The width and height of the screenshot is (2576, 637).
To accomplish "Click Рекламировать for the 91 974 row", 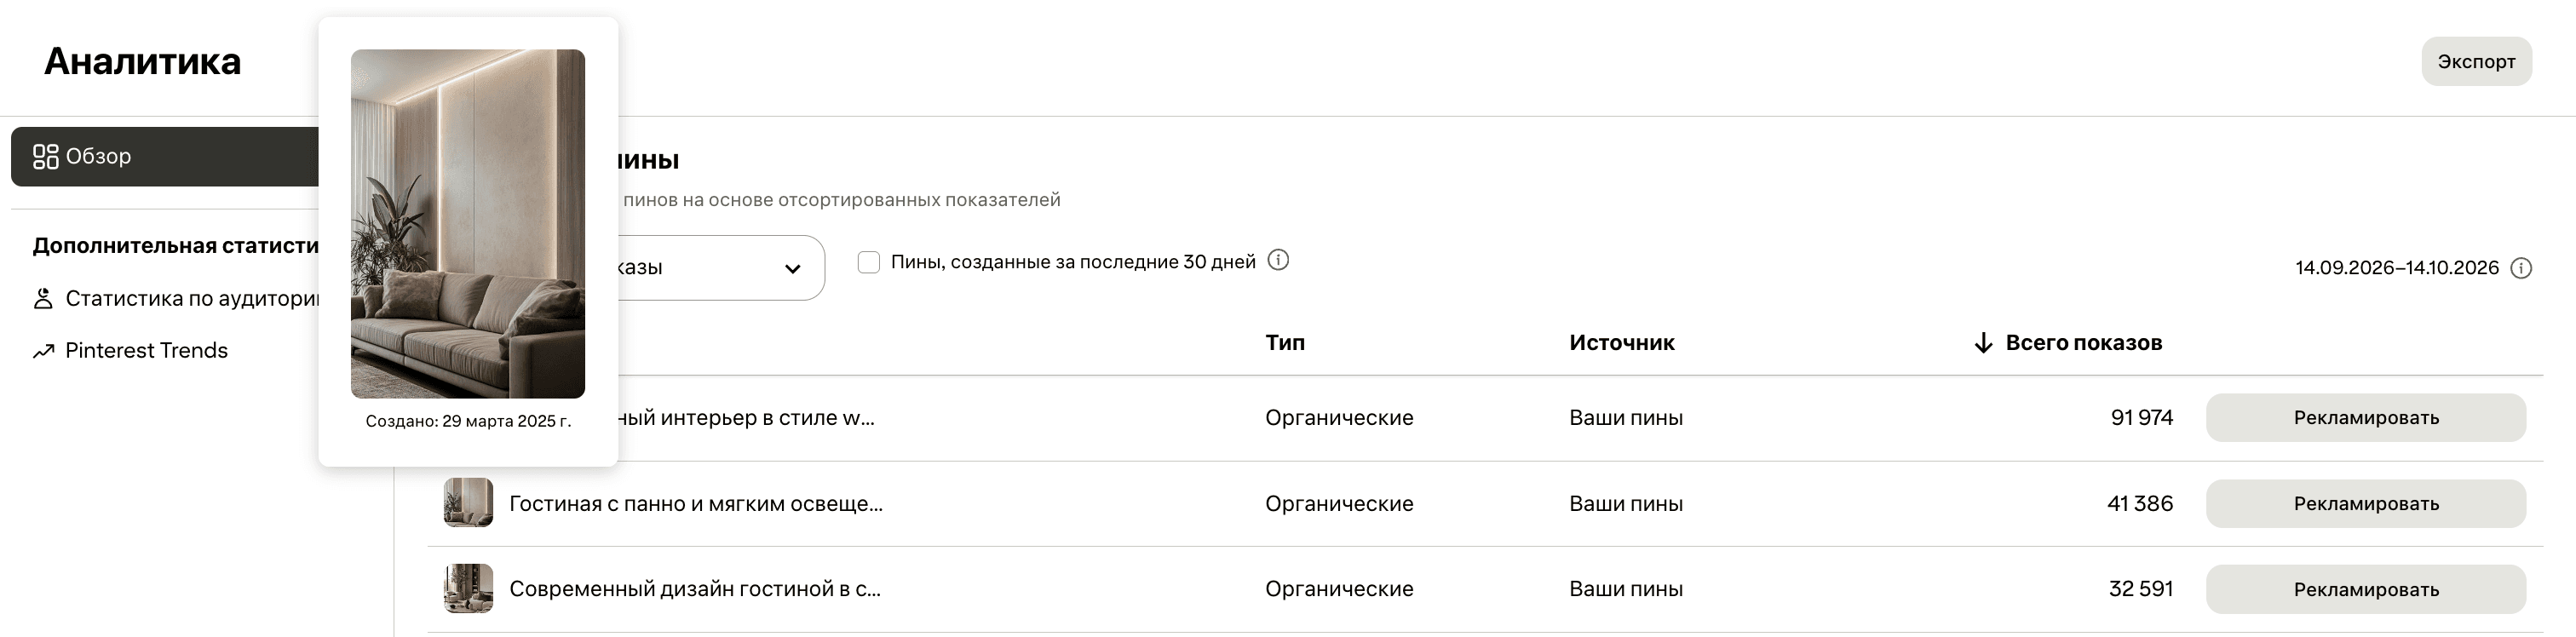I will click(2366, 418).
